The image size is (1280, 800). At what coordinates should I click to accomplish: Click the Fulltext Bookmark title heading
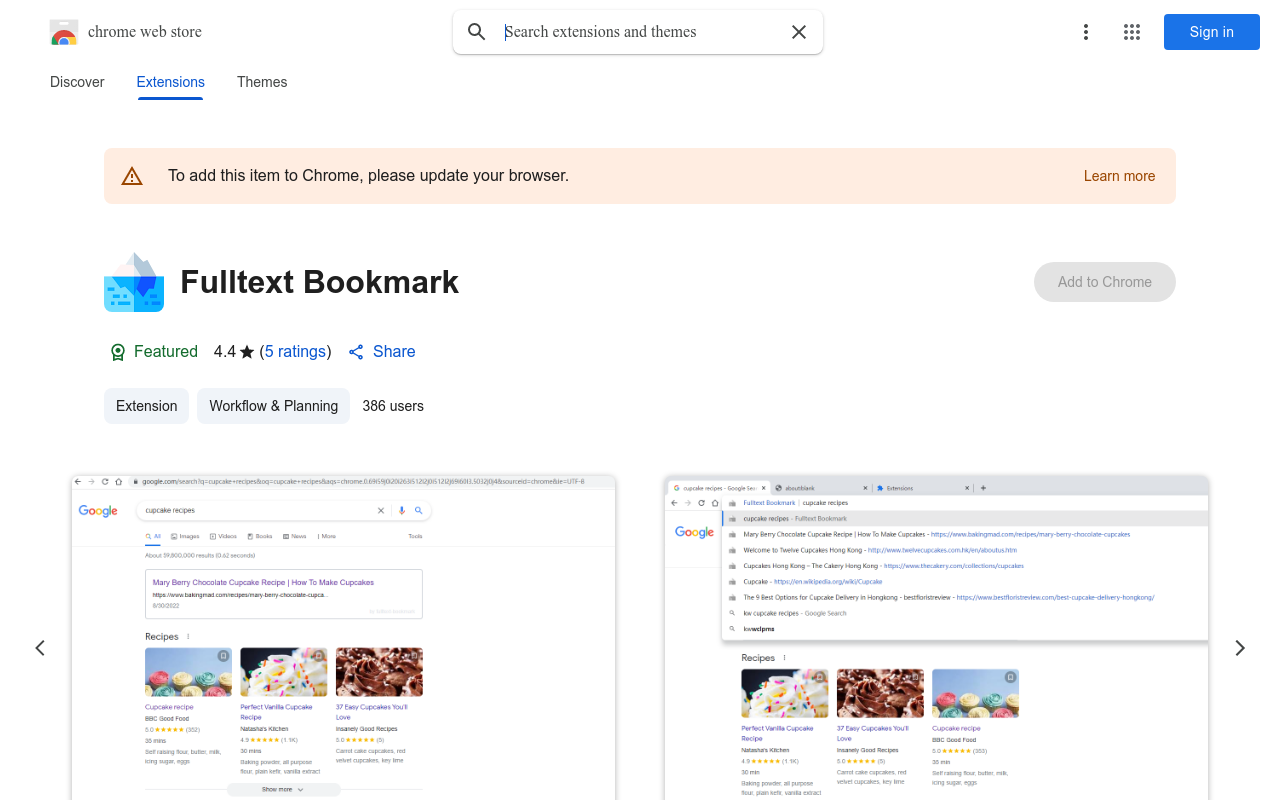coord(319,282)
